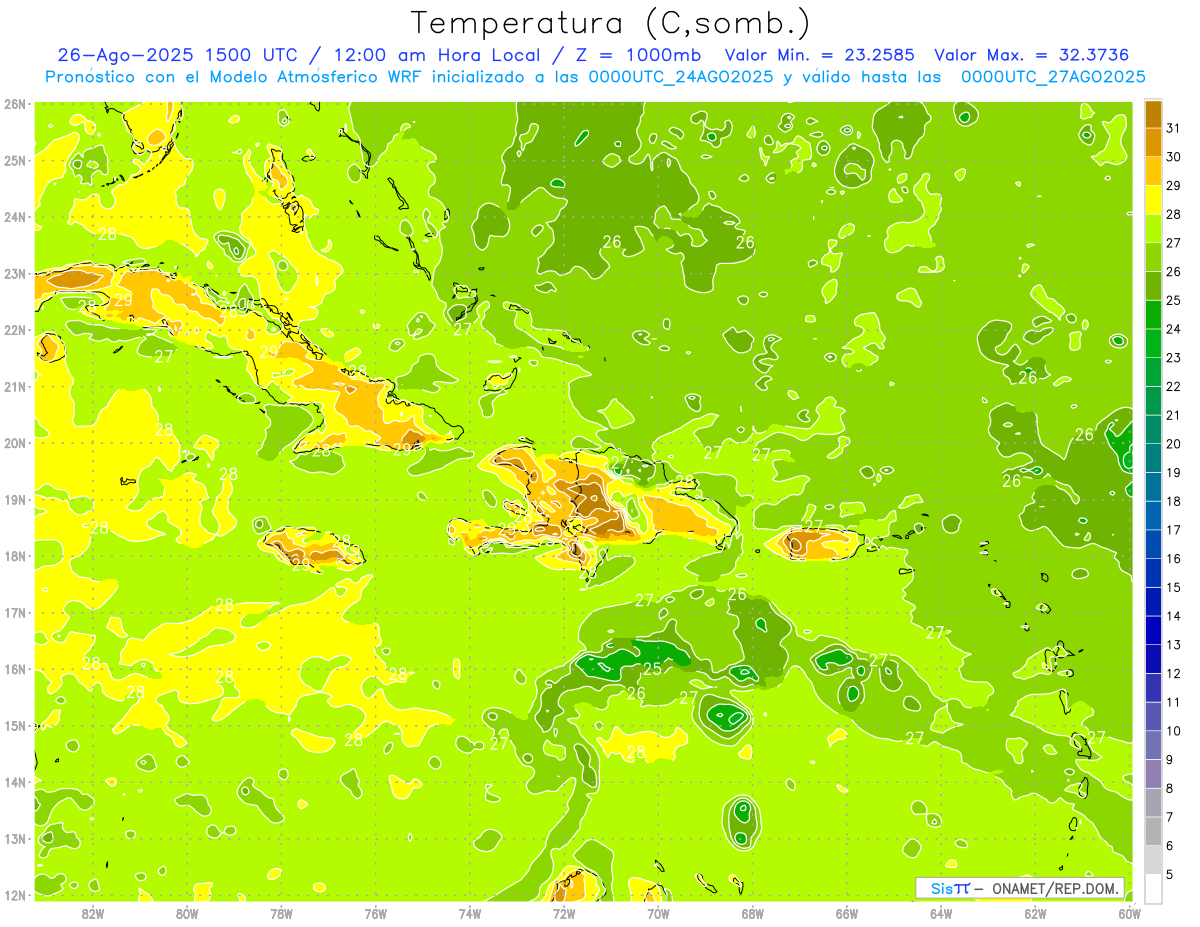Click the brown swatch above colorbar label 31

[1153, 114]
